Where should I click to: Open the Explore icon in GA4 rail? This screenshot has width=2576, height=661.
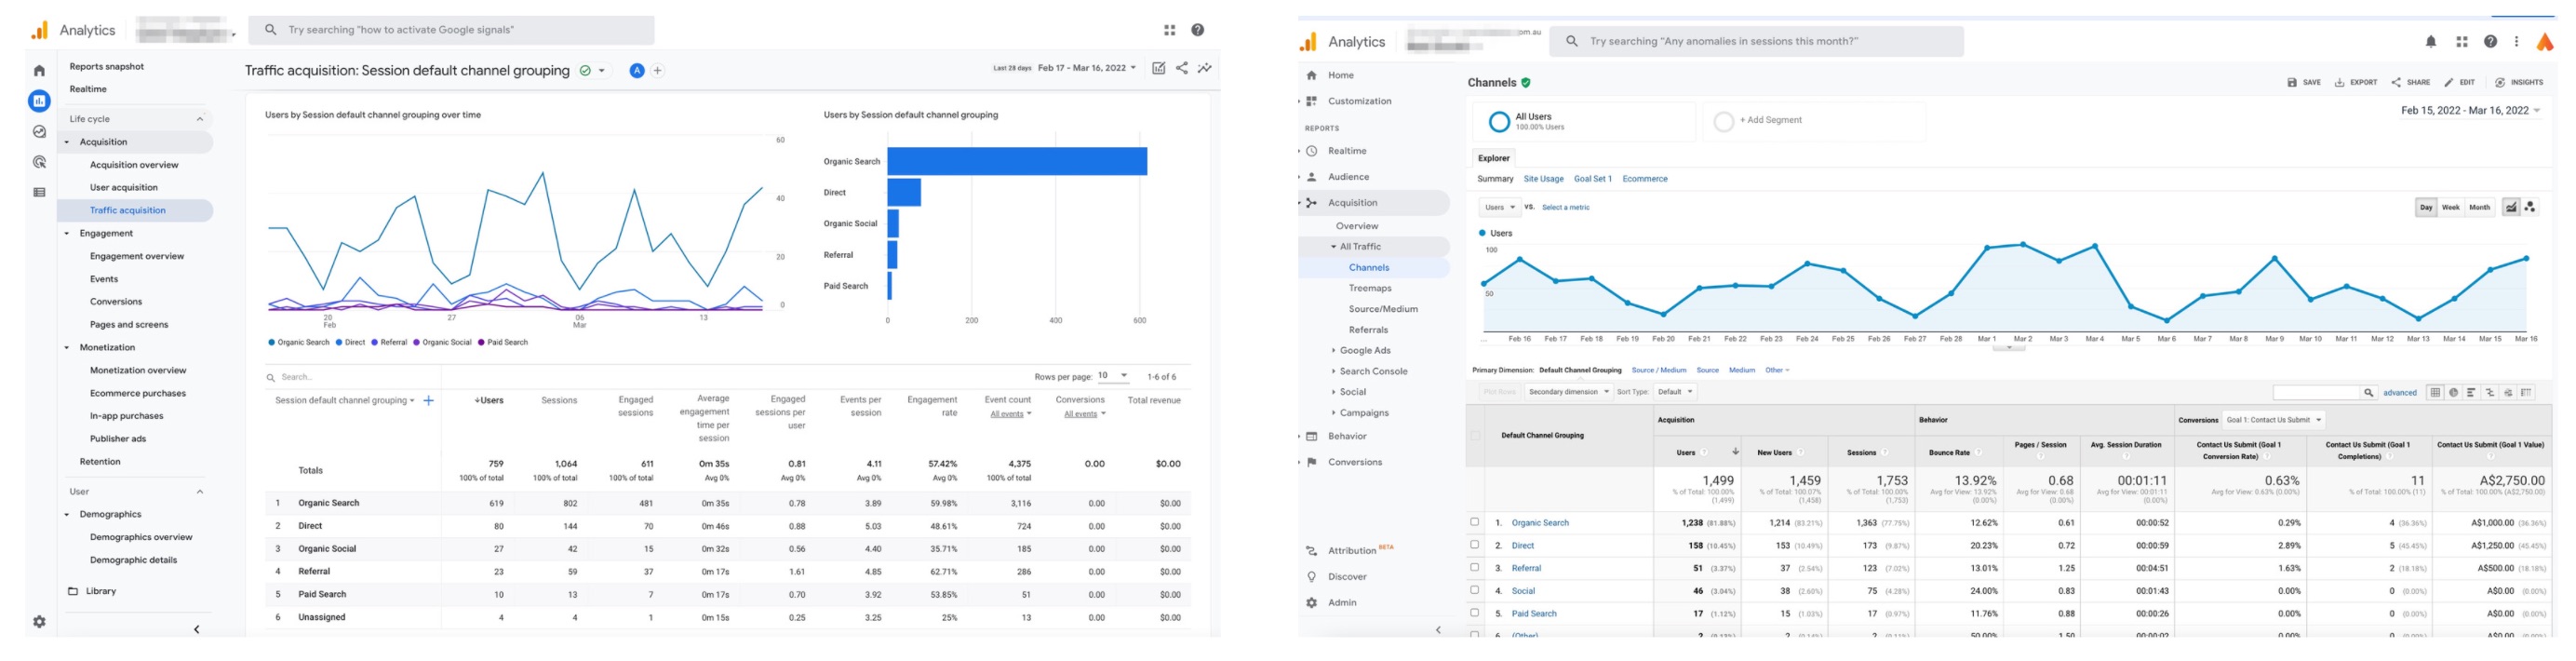(39, 132)
